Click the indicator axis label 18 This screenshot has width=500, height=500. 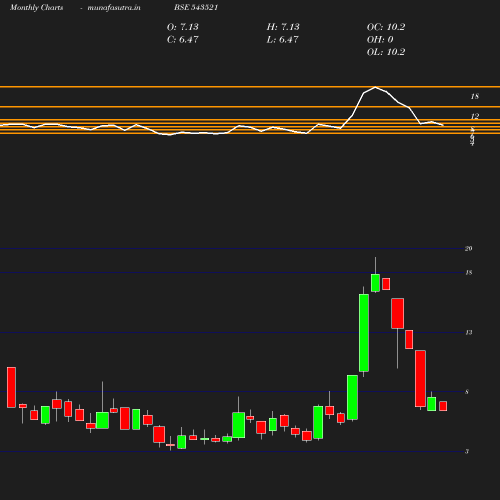point(475,97)
